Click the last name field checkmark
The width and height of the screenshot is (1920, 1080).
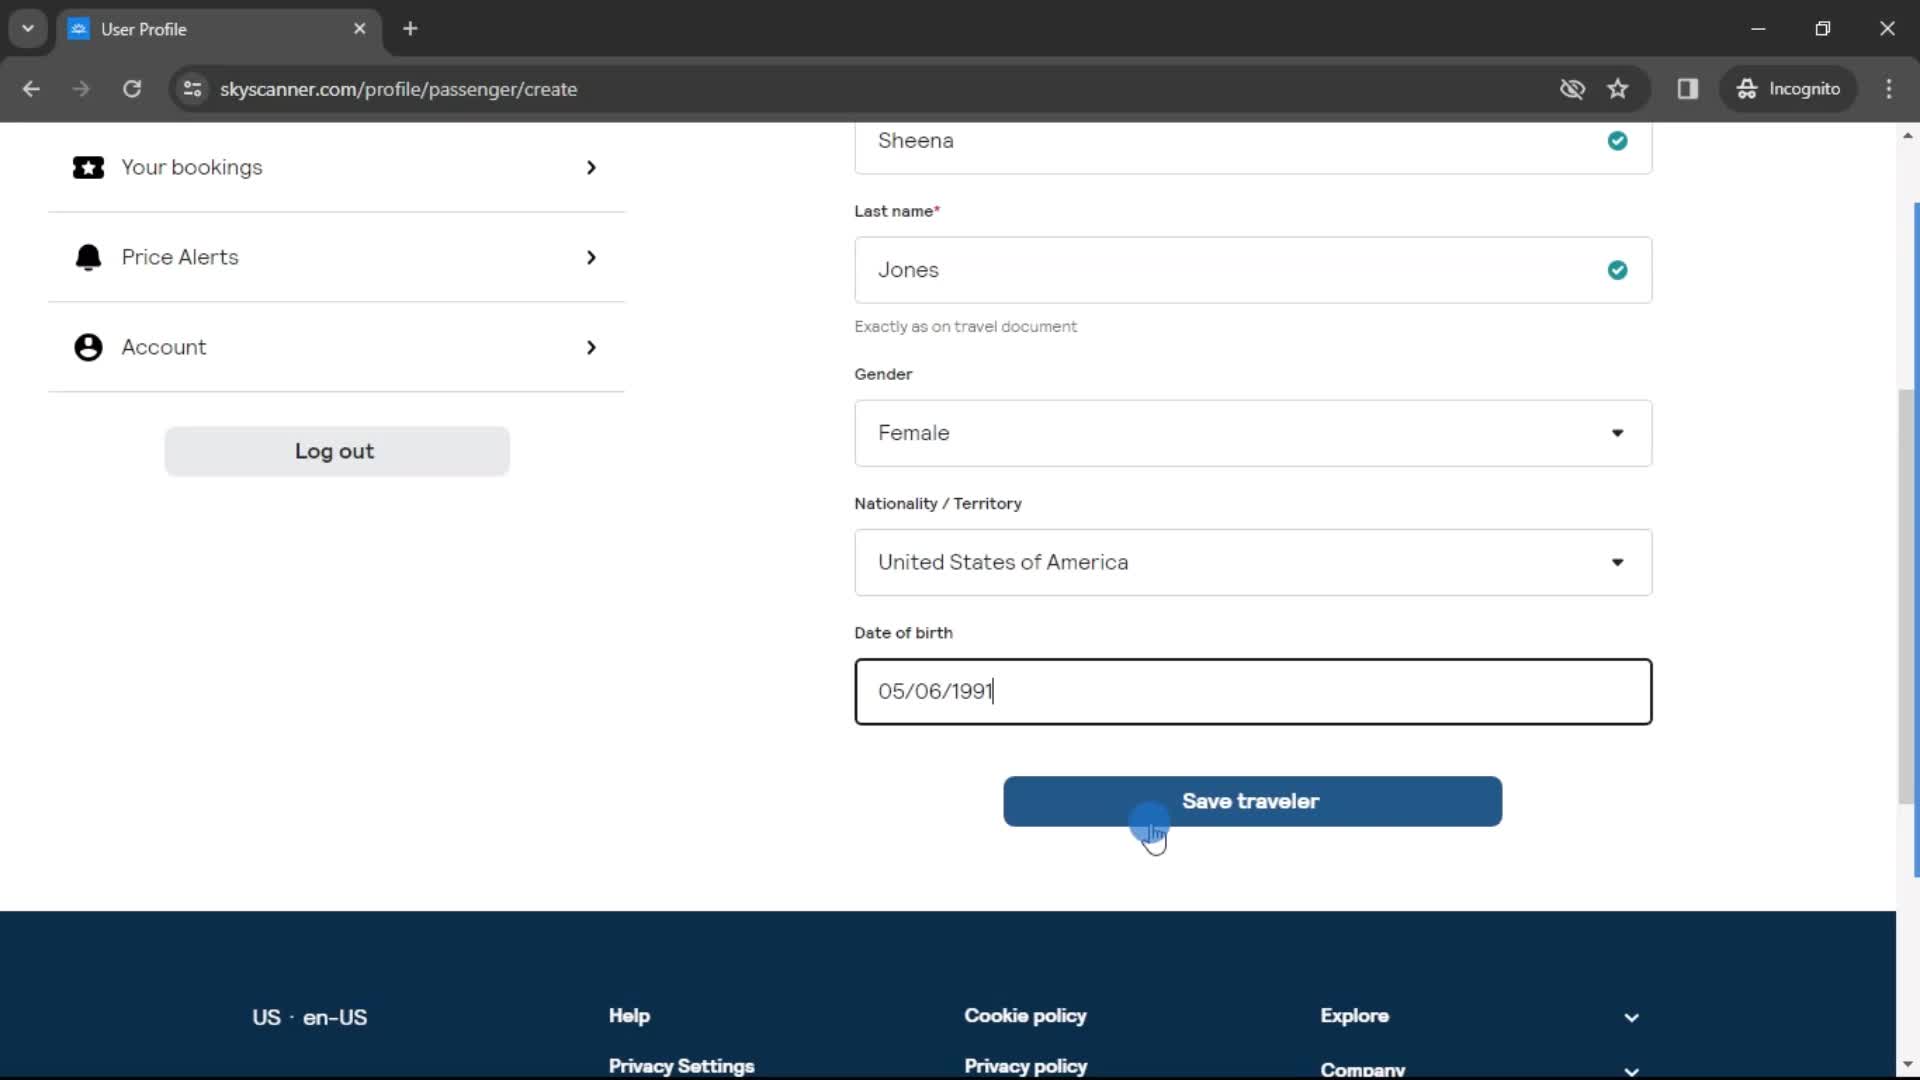click(1618, 269)
